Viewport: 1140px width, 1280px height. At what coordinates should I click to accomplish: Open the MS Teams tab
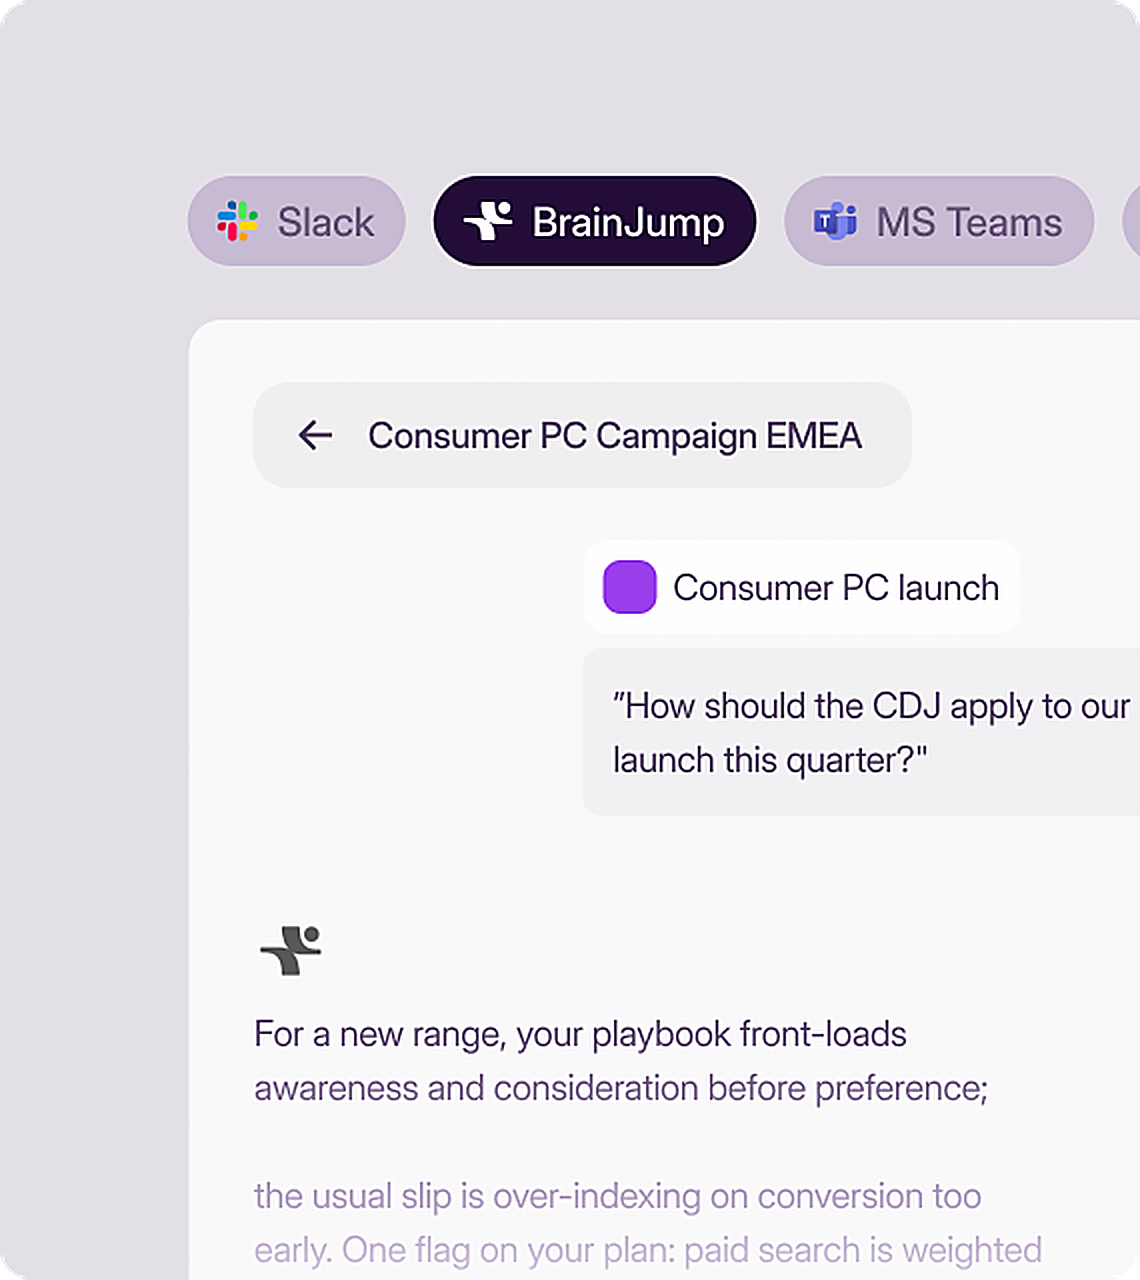pyautogui.click(x=939, y=221)
